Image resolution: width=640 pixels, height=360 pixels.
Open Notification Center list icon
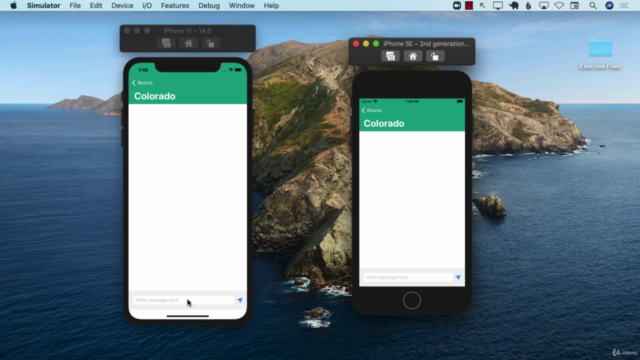(x=624, y=5)
